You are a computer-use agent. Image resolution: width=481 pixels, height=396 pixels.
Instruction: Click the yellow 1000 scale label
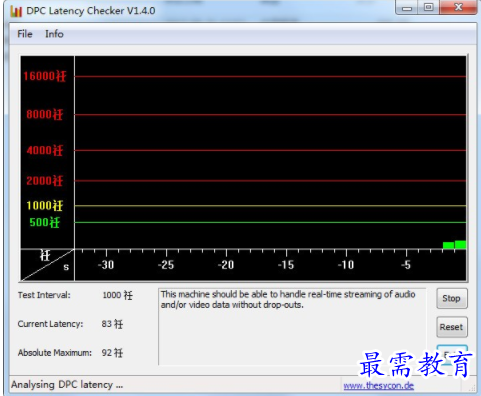[45, 205]
